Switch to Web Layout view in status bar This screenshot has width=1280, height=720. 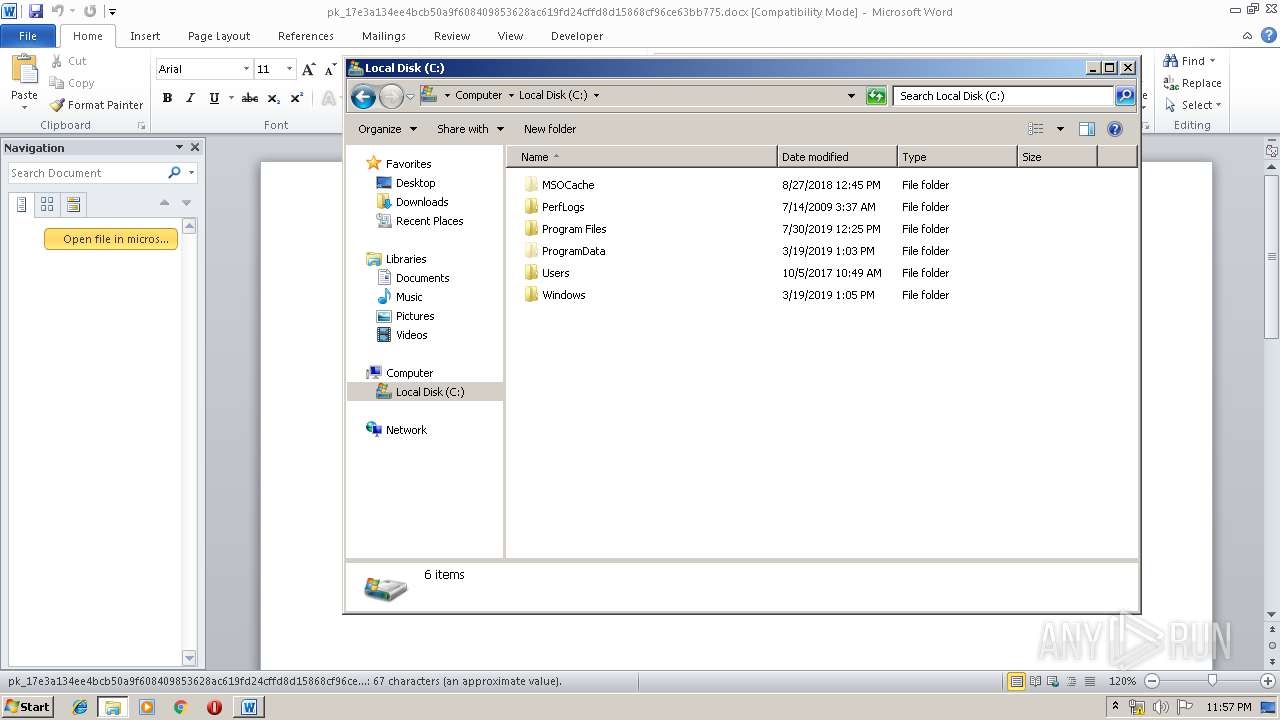1052,681
